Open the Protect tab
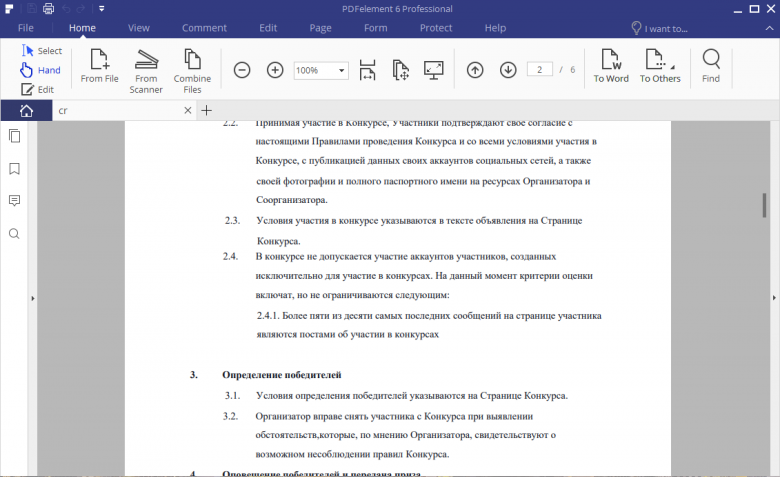The width and height of the screenshot is (780, 477). 436,28
